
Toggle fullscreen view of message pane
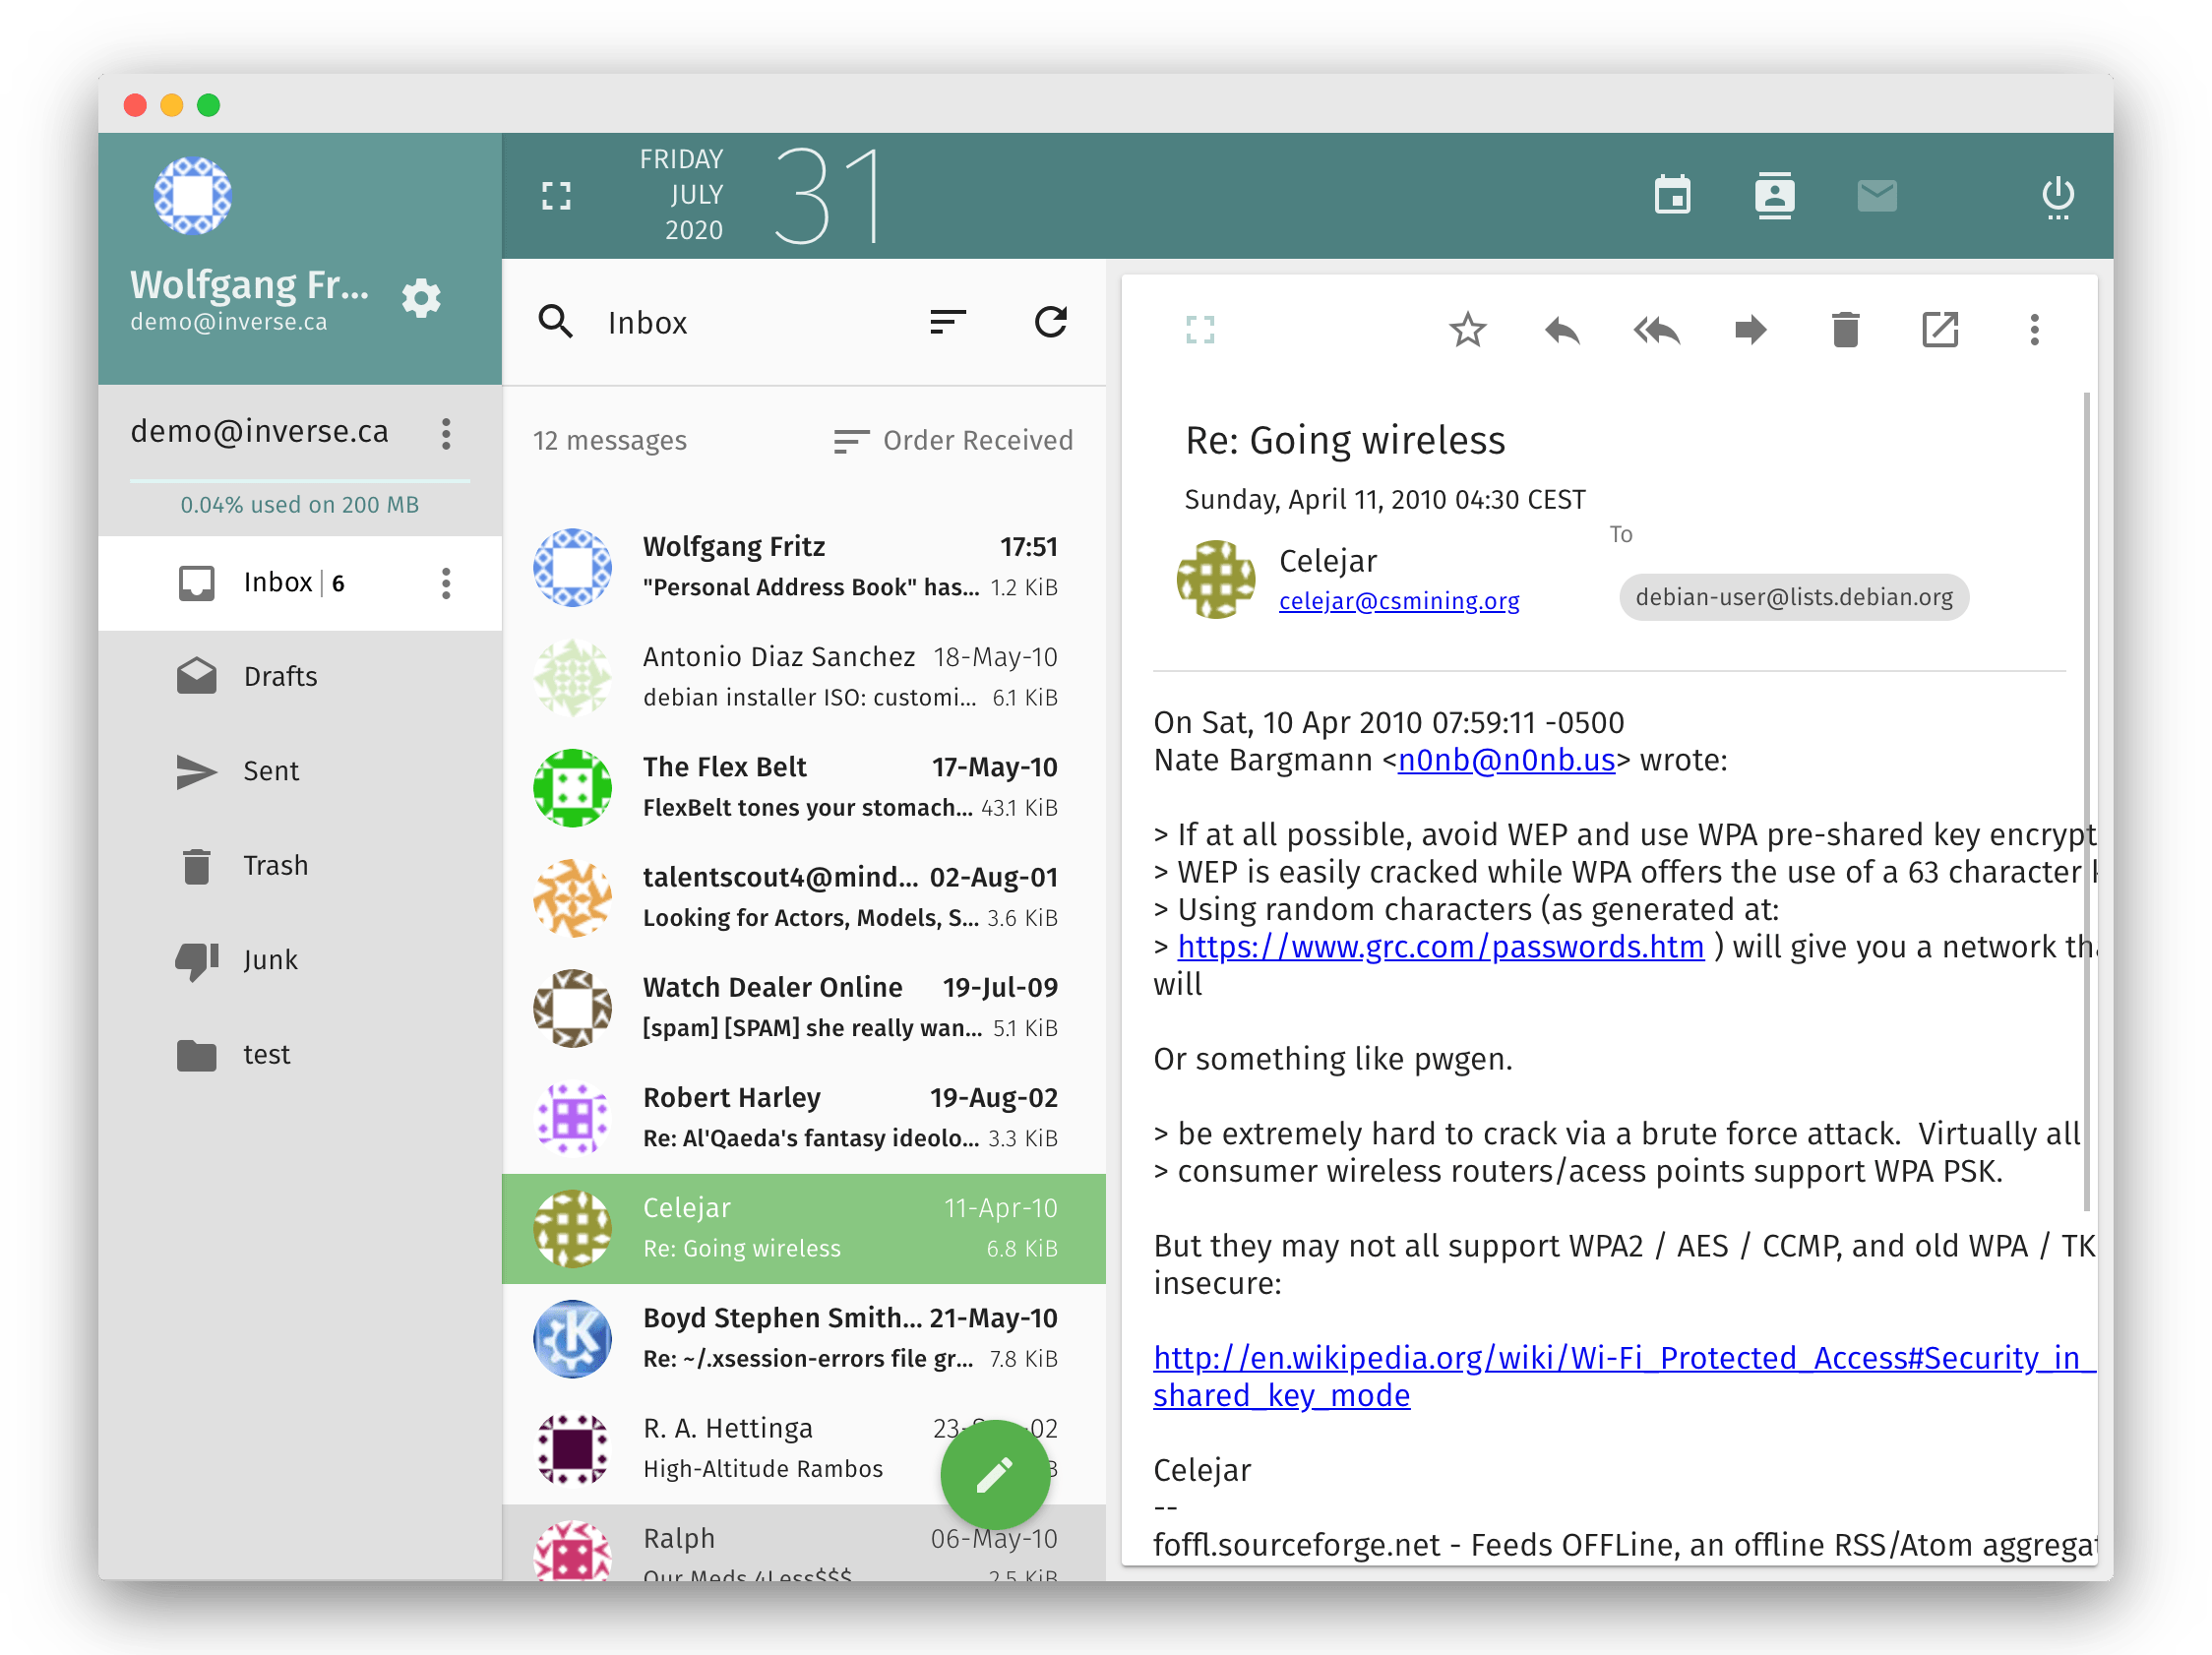tap(1200, 329)
